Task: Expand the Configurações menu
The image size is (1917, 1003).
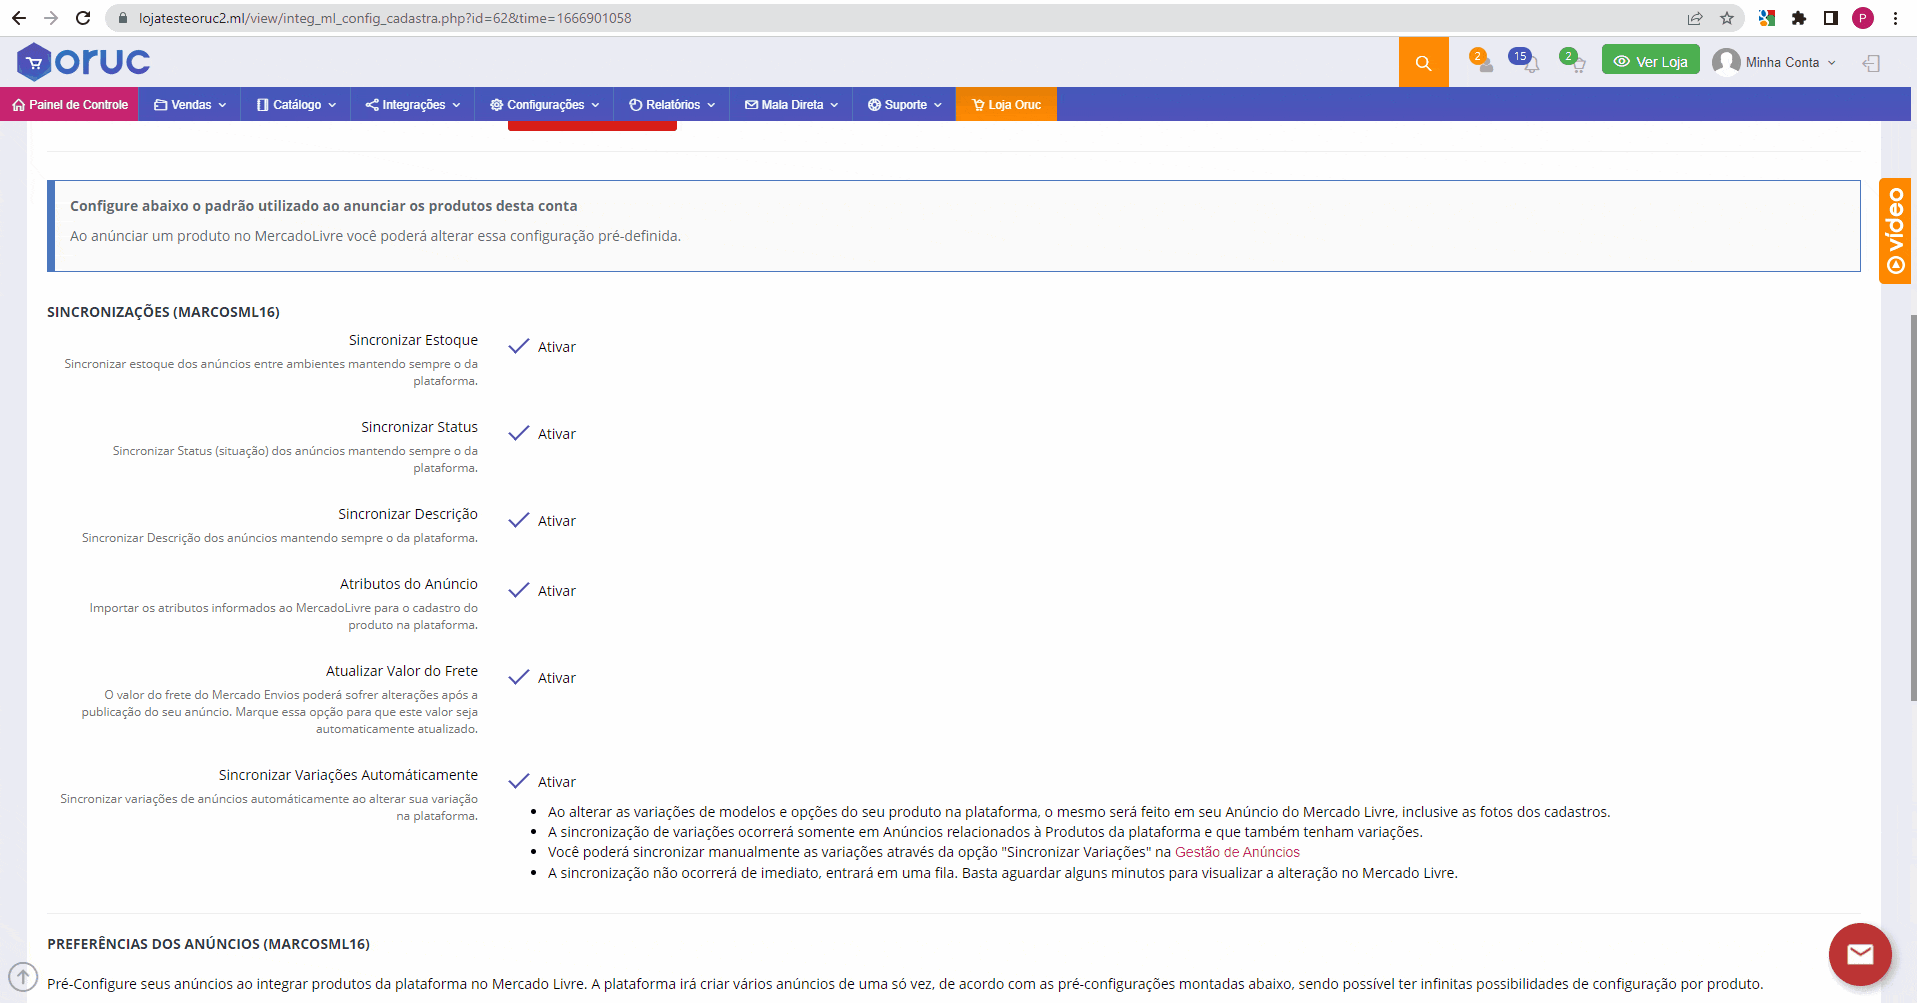Action: (545, 104)
